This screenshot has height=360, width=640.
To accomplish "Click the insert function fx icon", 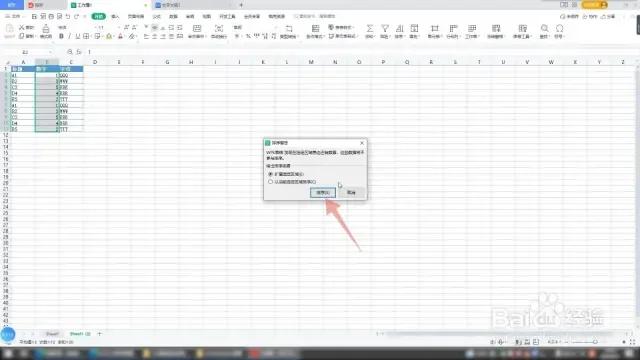I will 79,52.
